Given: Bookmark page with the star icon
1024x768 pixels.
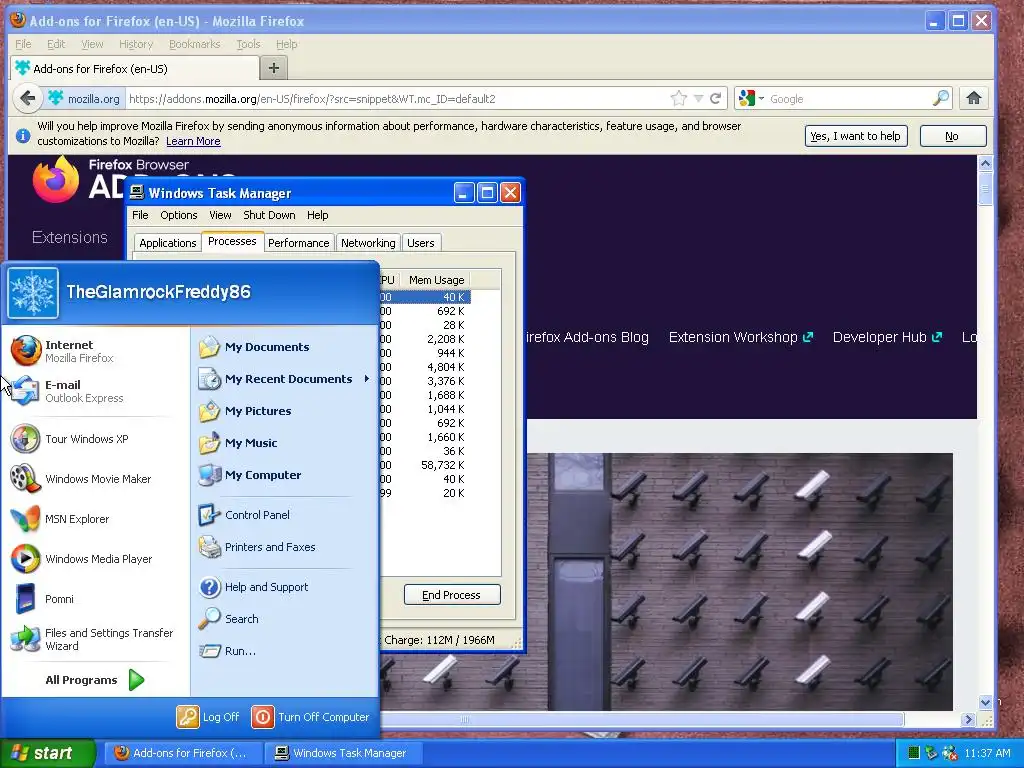Looking at the screenshot, I should coord(679,99).
